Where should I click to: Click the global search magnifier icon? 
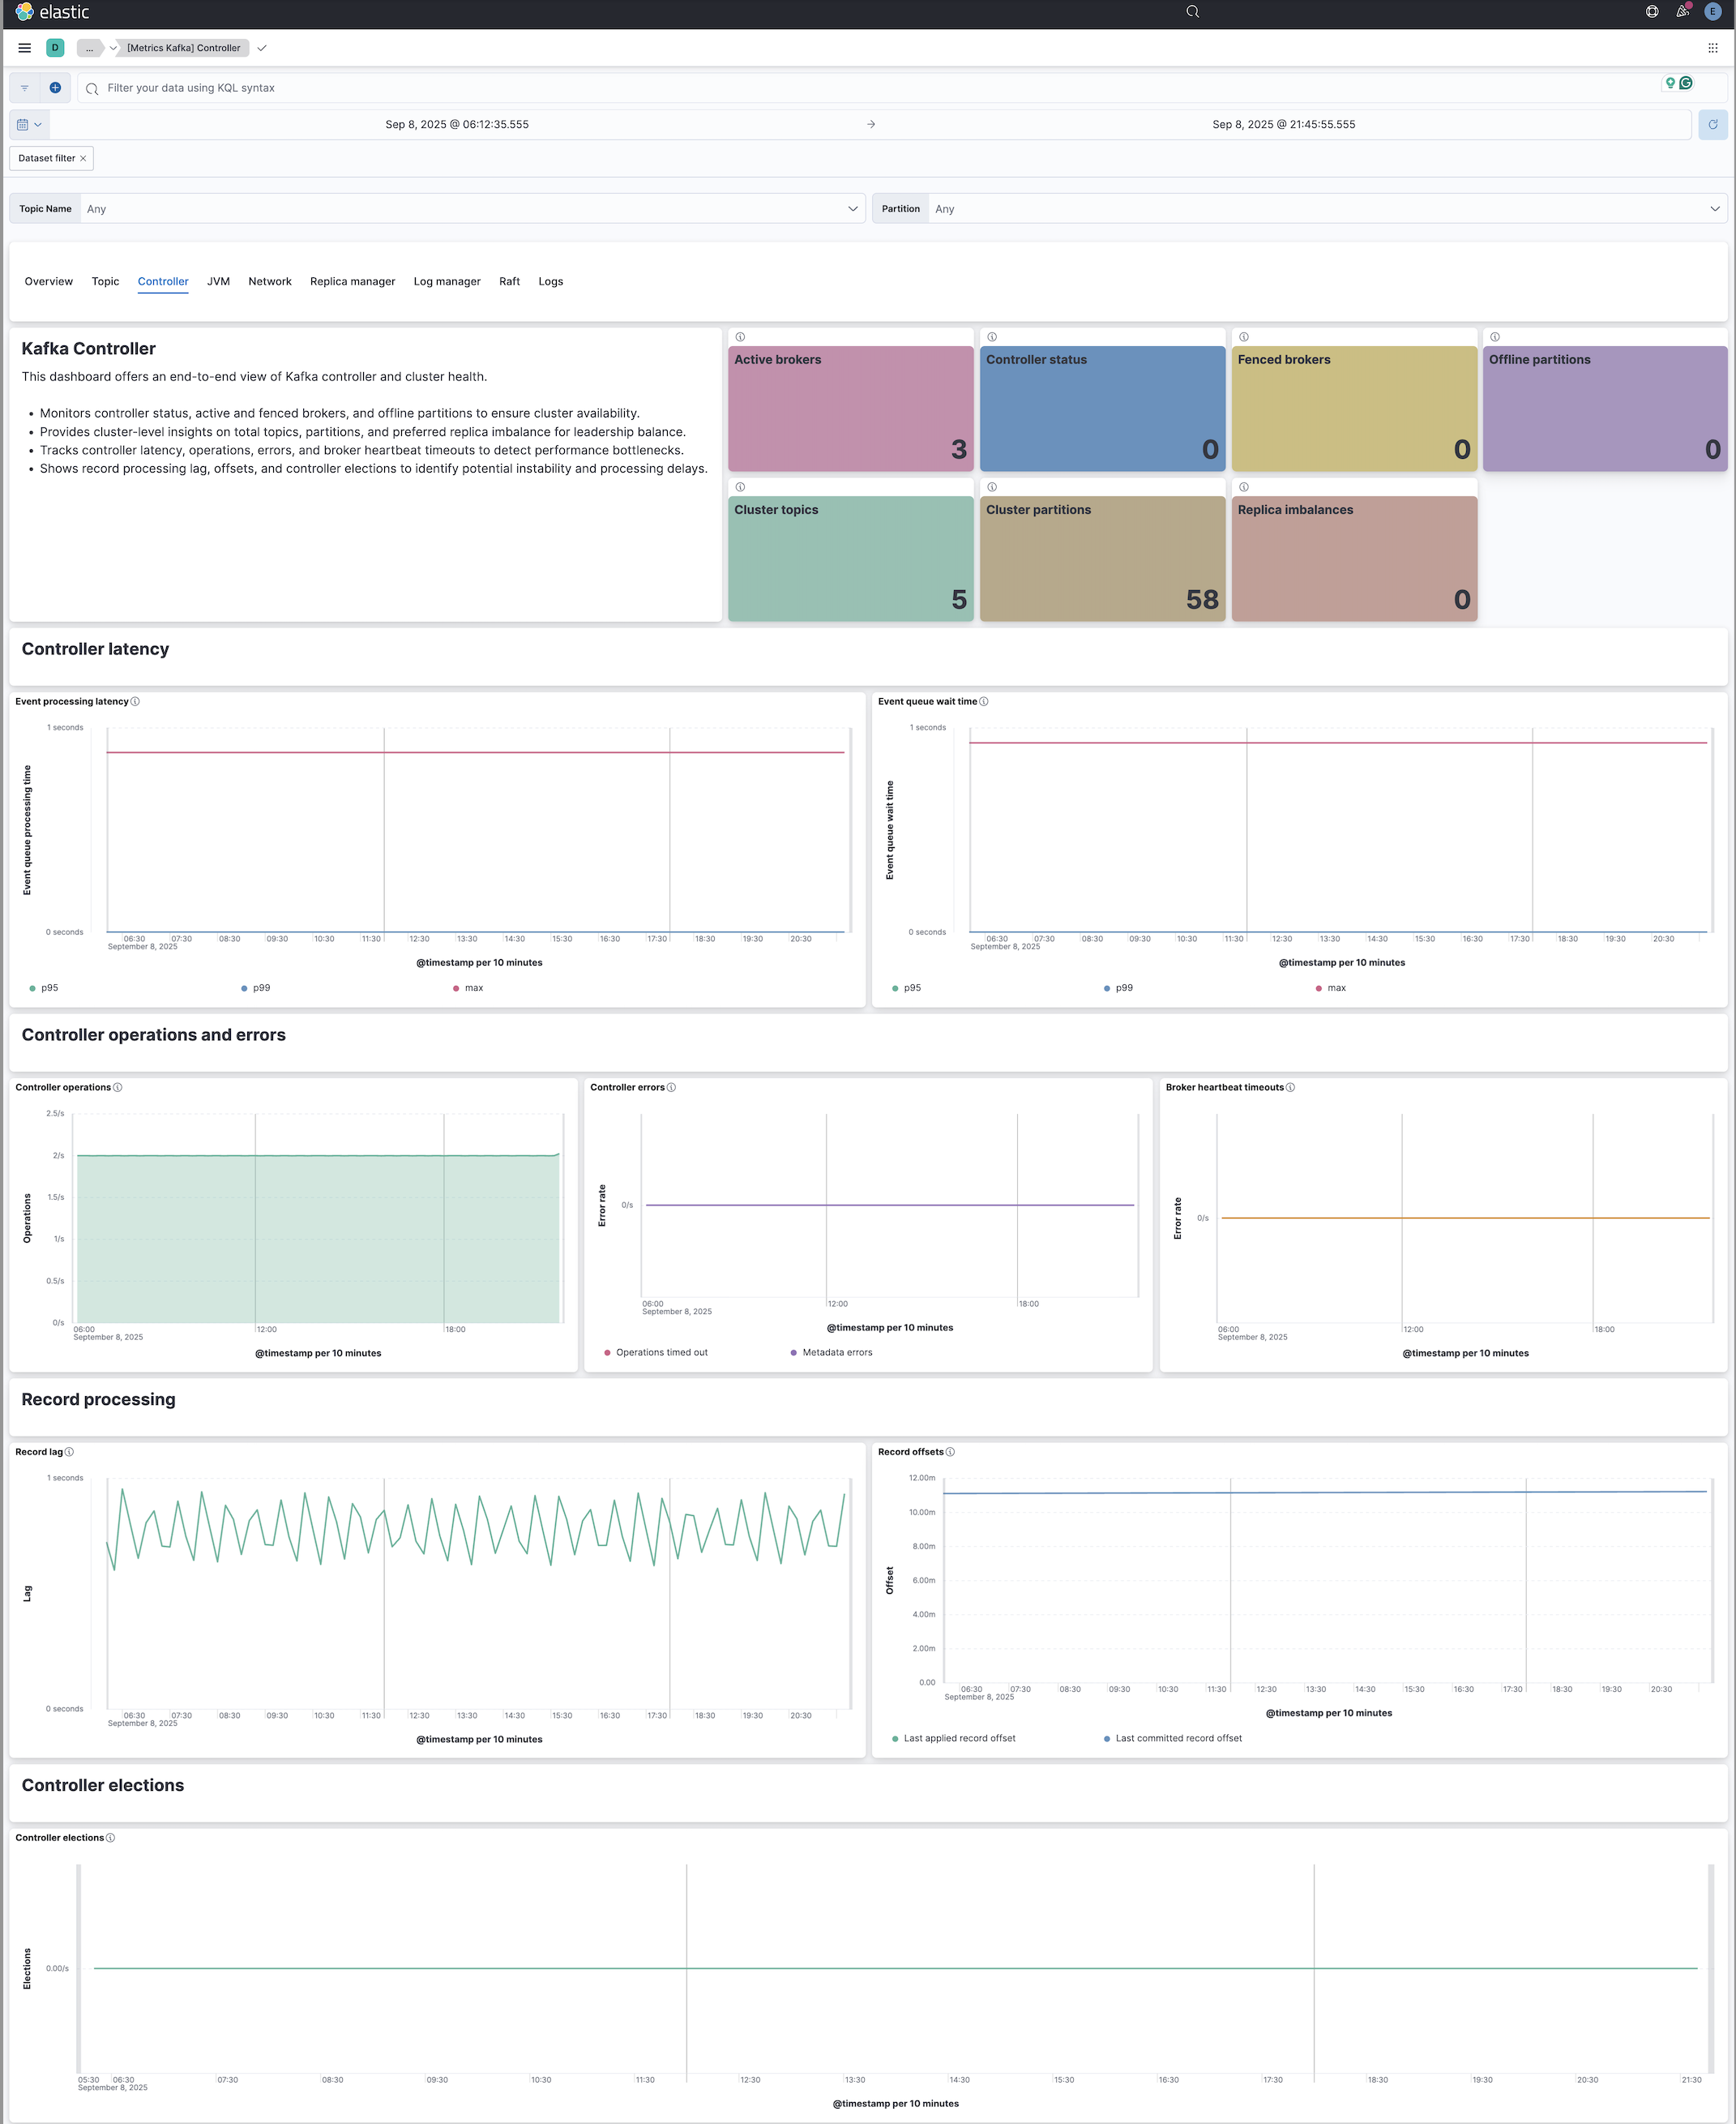coord(1192,12)
